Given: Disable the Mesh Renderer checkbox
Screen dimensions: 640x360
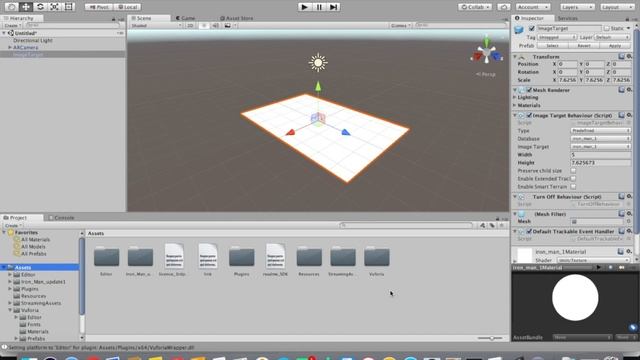Looking at the screenshot, I should tap(529, 90).
